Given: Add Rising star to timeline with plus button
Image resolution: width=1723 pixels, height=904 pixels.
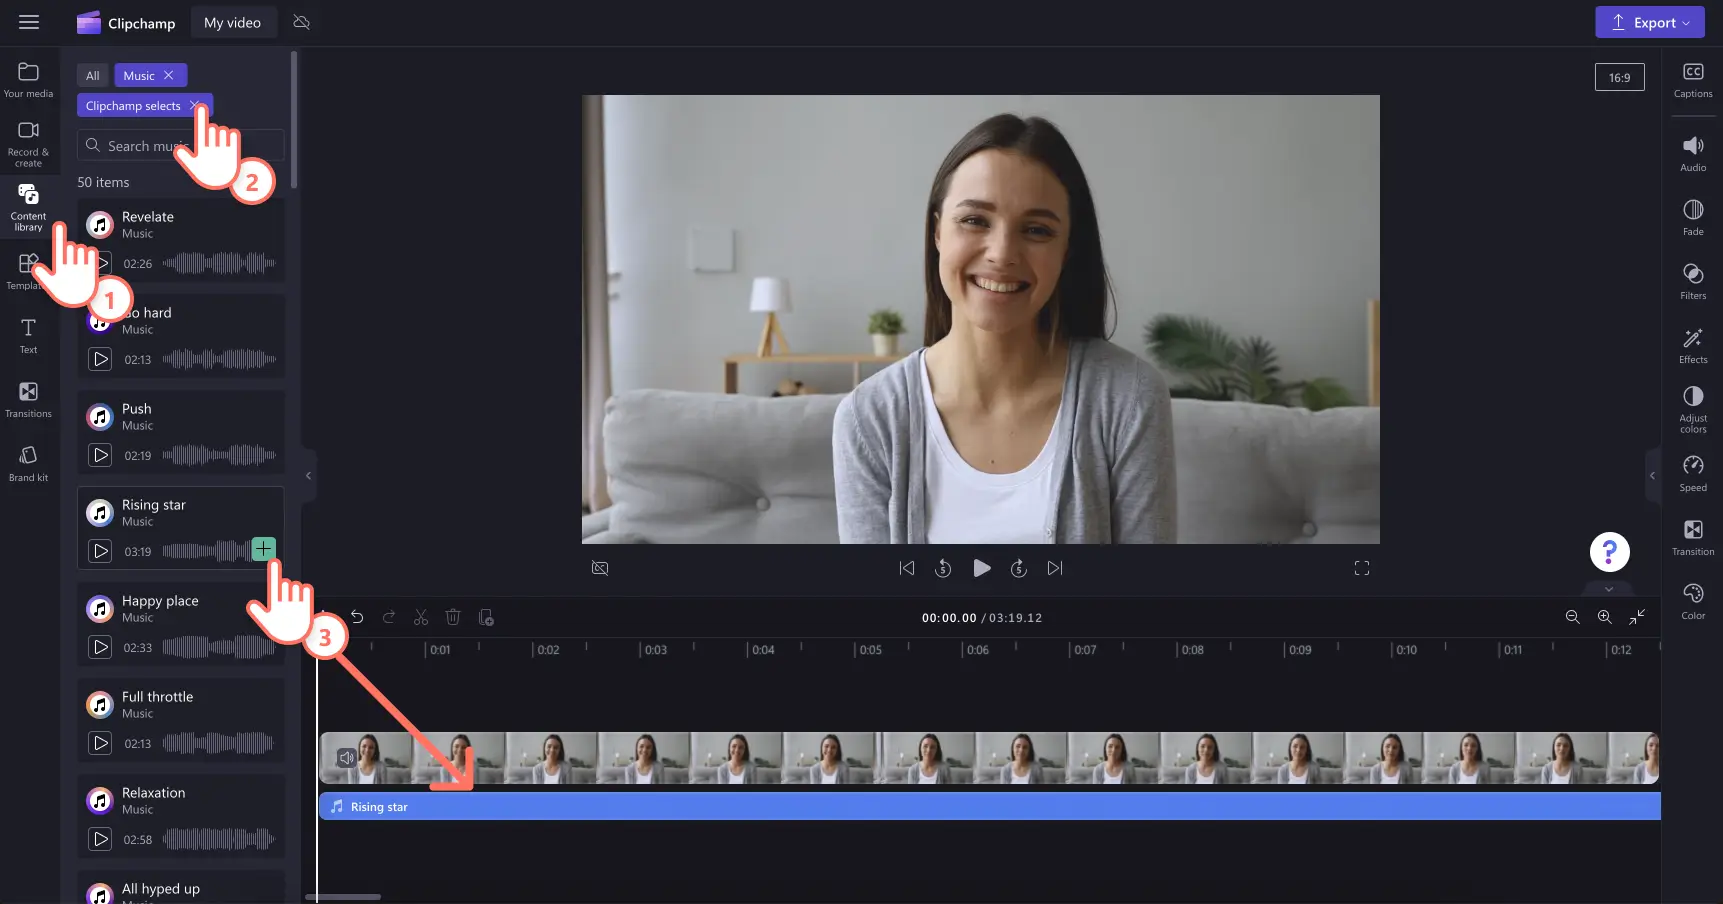Looking at the screenshot, I should point(263,548).
